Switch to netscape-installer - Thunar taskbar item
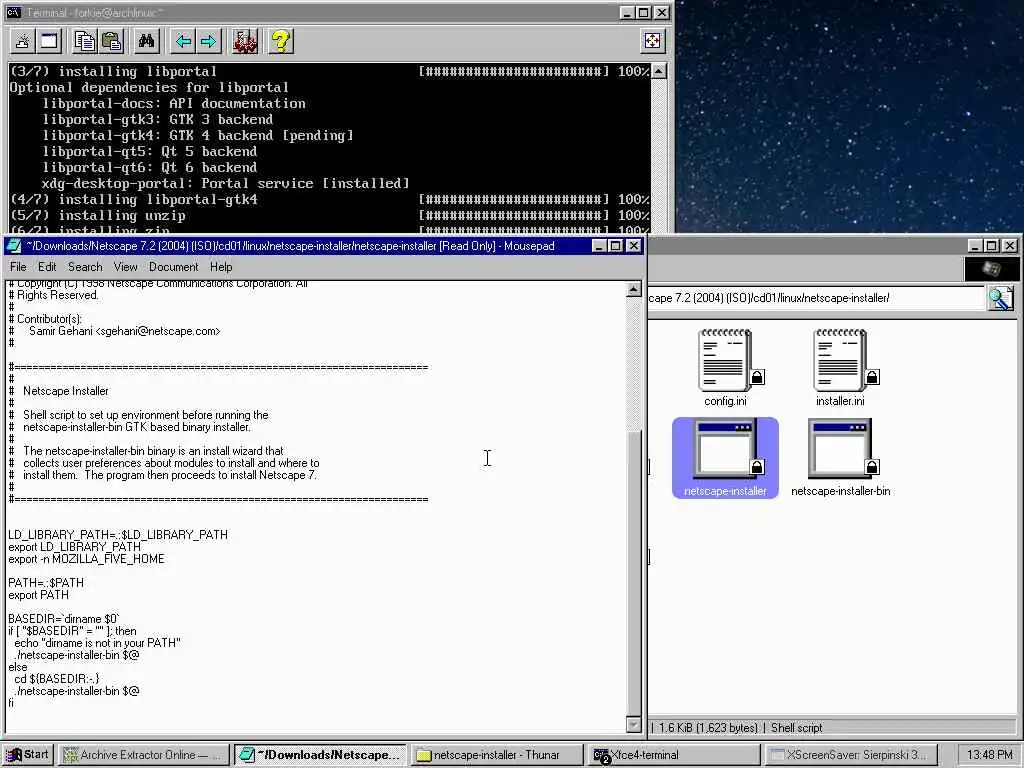Image resolution: width=1024 pixels, height=768 pixels. (x=496, y=755)
